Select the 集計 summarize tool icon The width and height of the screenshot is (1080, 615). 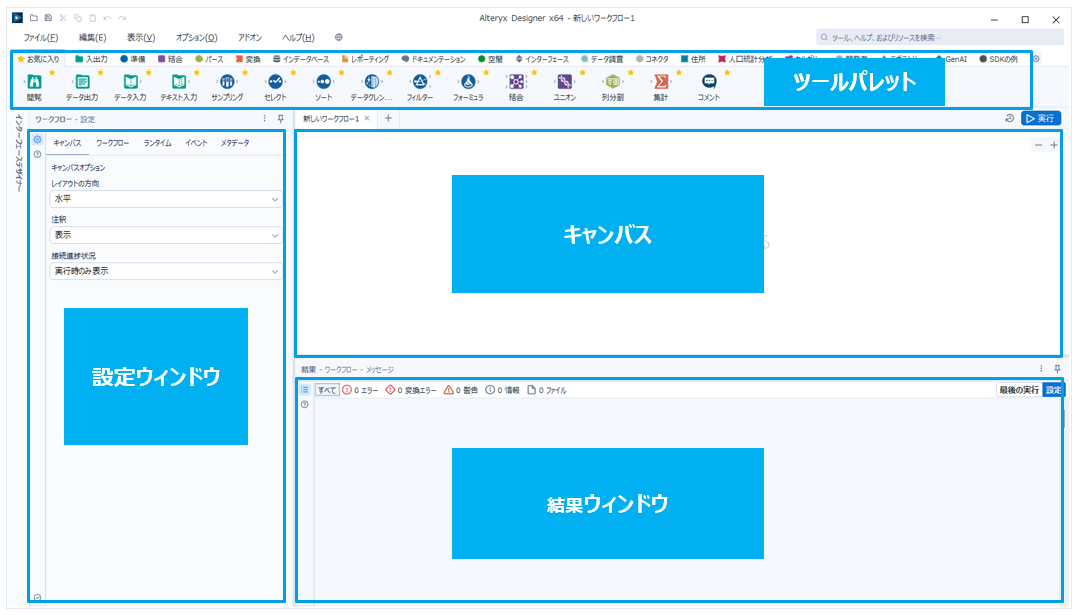point(661,82)
